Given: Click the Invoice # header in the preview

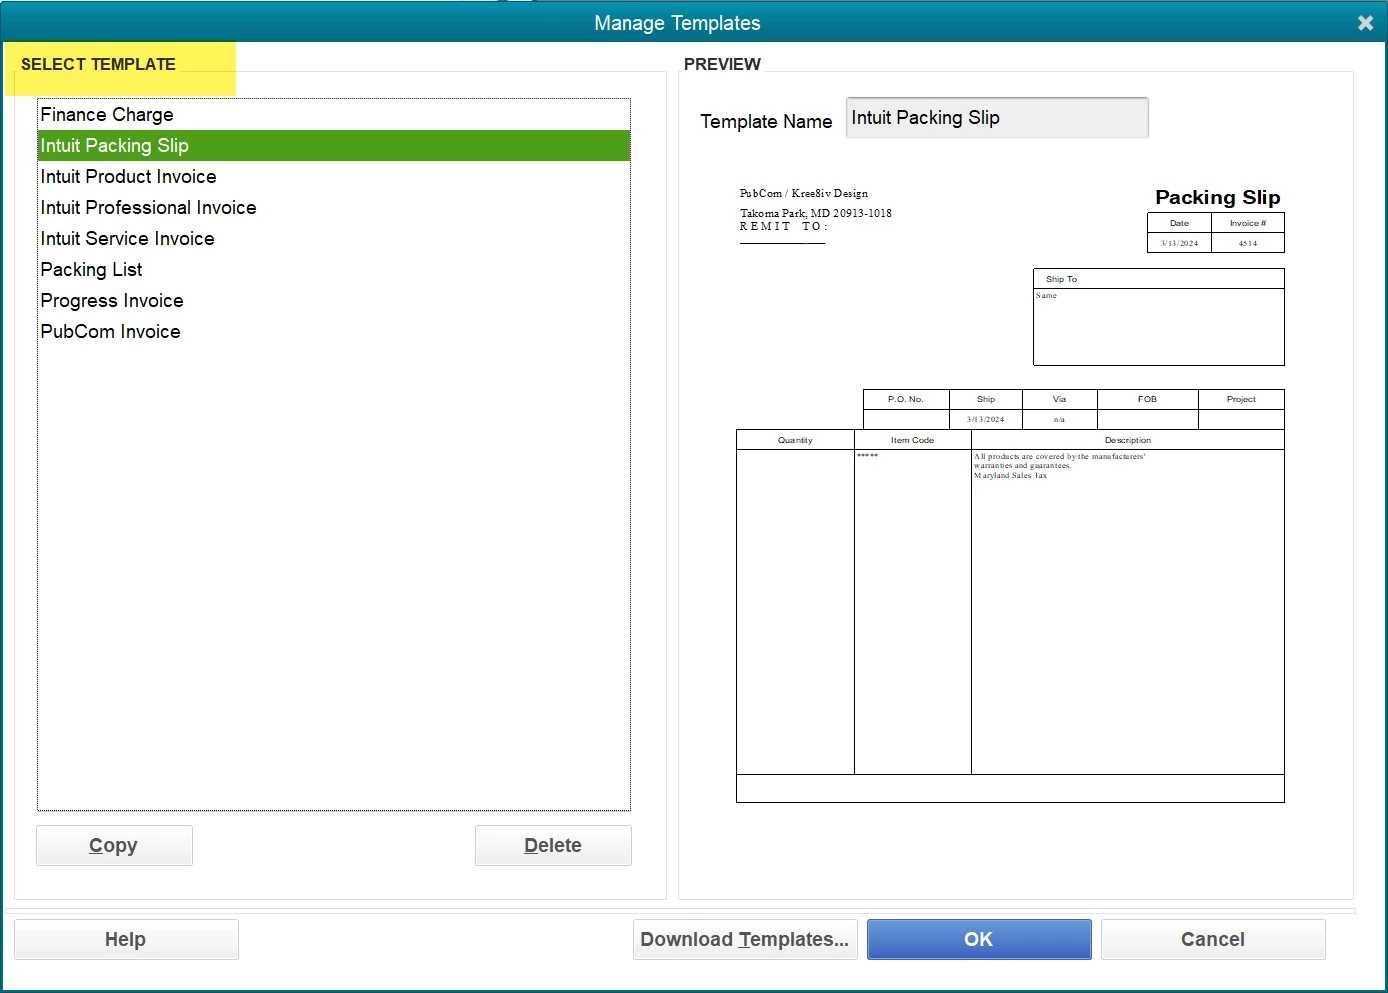Looking at the screenshot, I should [x=1248, y=223].
